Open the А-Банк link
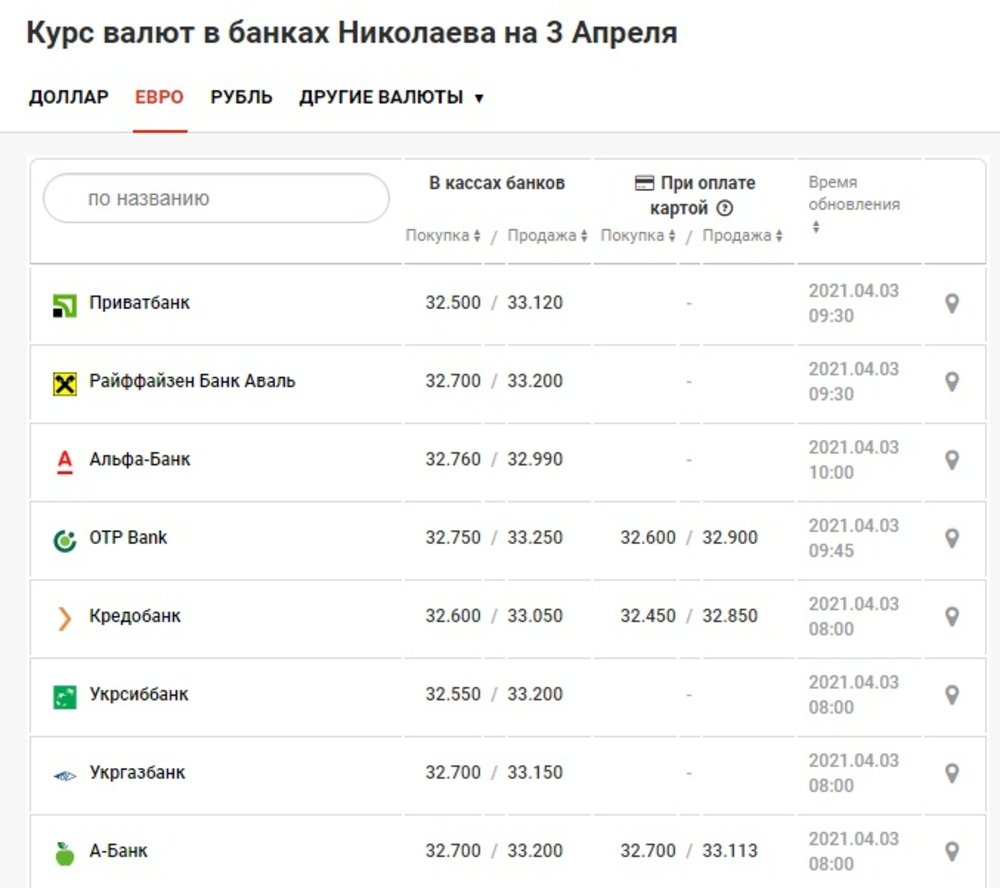Image resolution: width=1000 pixels, height=888 pixels. tap(119, 851)
